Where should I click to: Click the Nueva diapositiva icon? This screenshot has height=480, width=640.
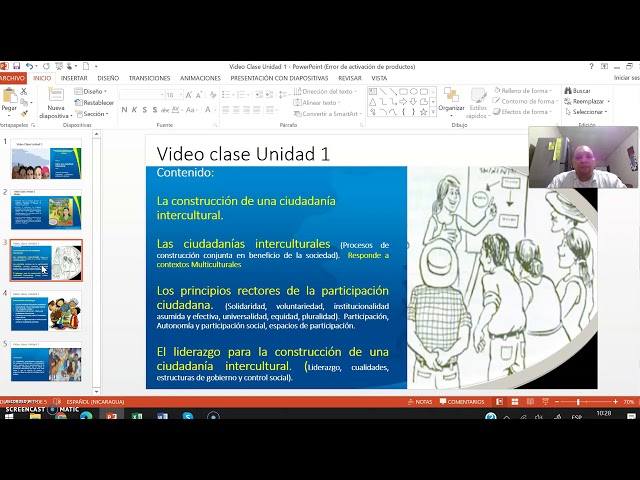pos(56,99)
